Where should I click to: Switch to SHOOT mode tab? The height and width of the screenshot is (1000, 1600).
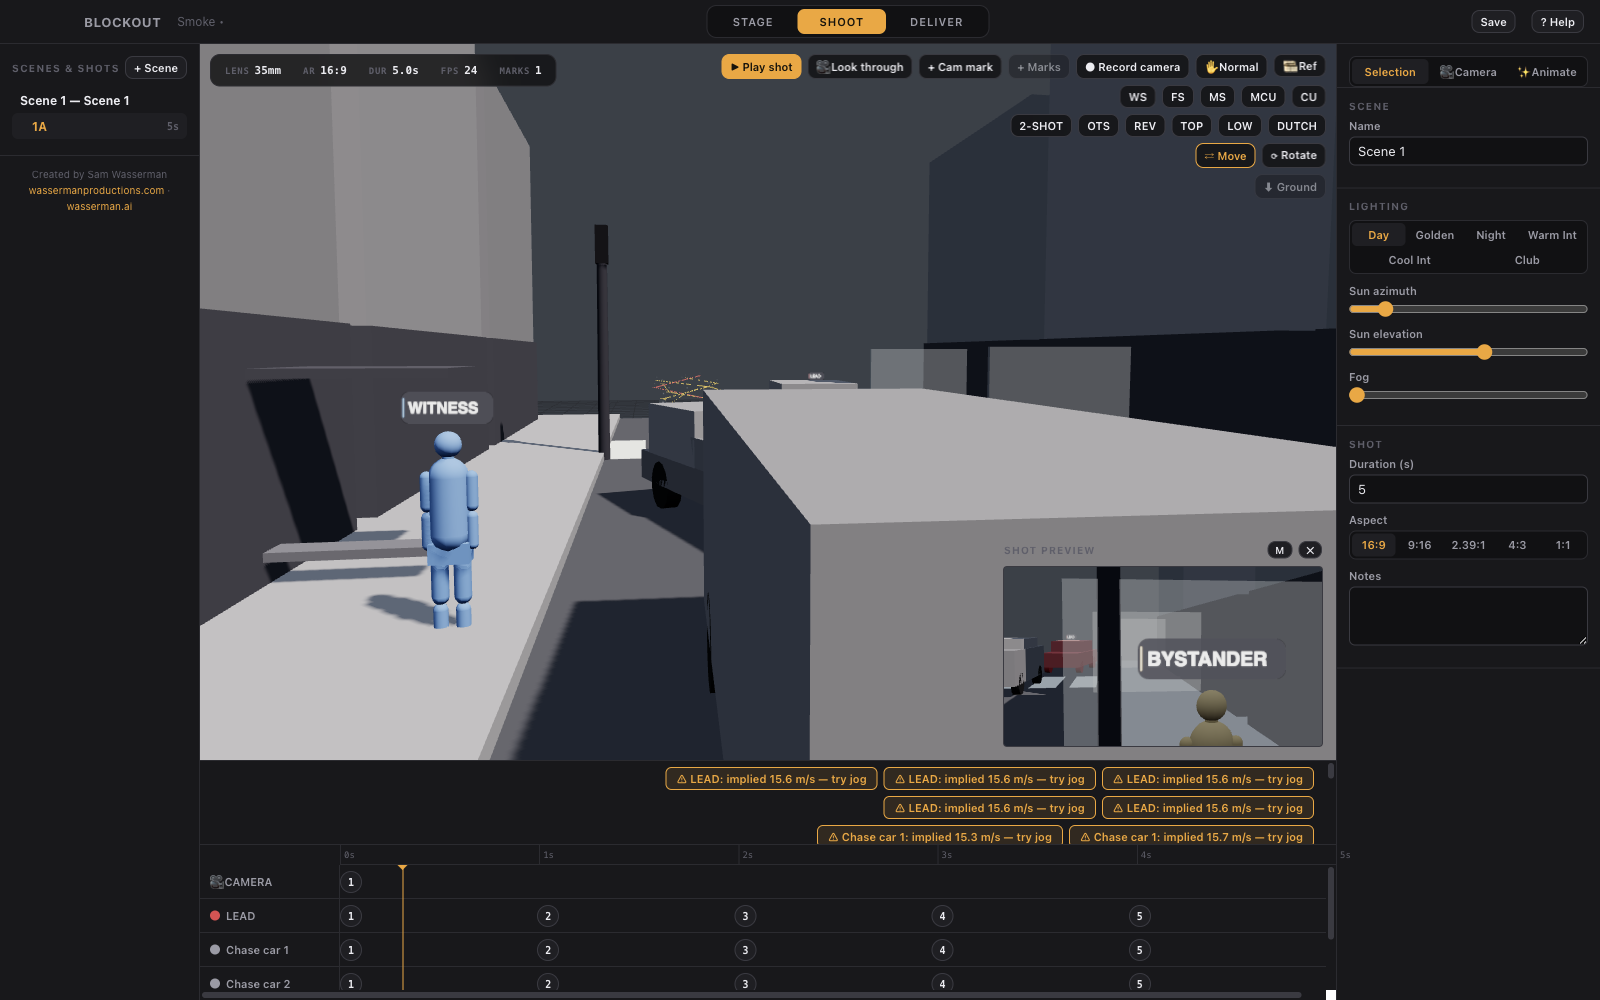click(841, 22)
